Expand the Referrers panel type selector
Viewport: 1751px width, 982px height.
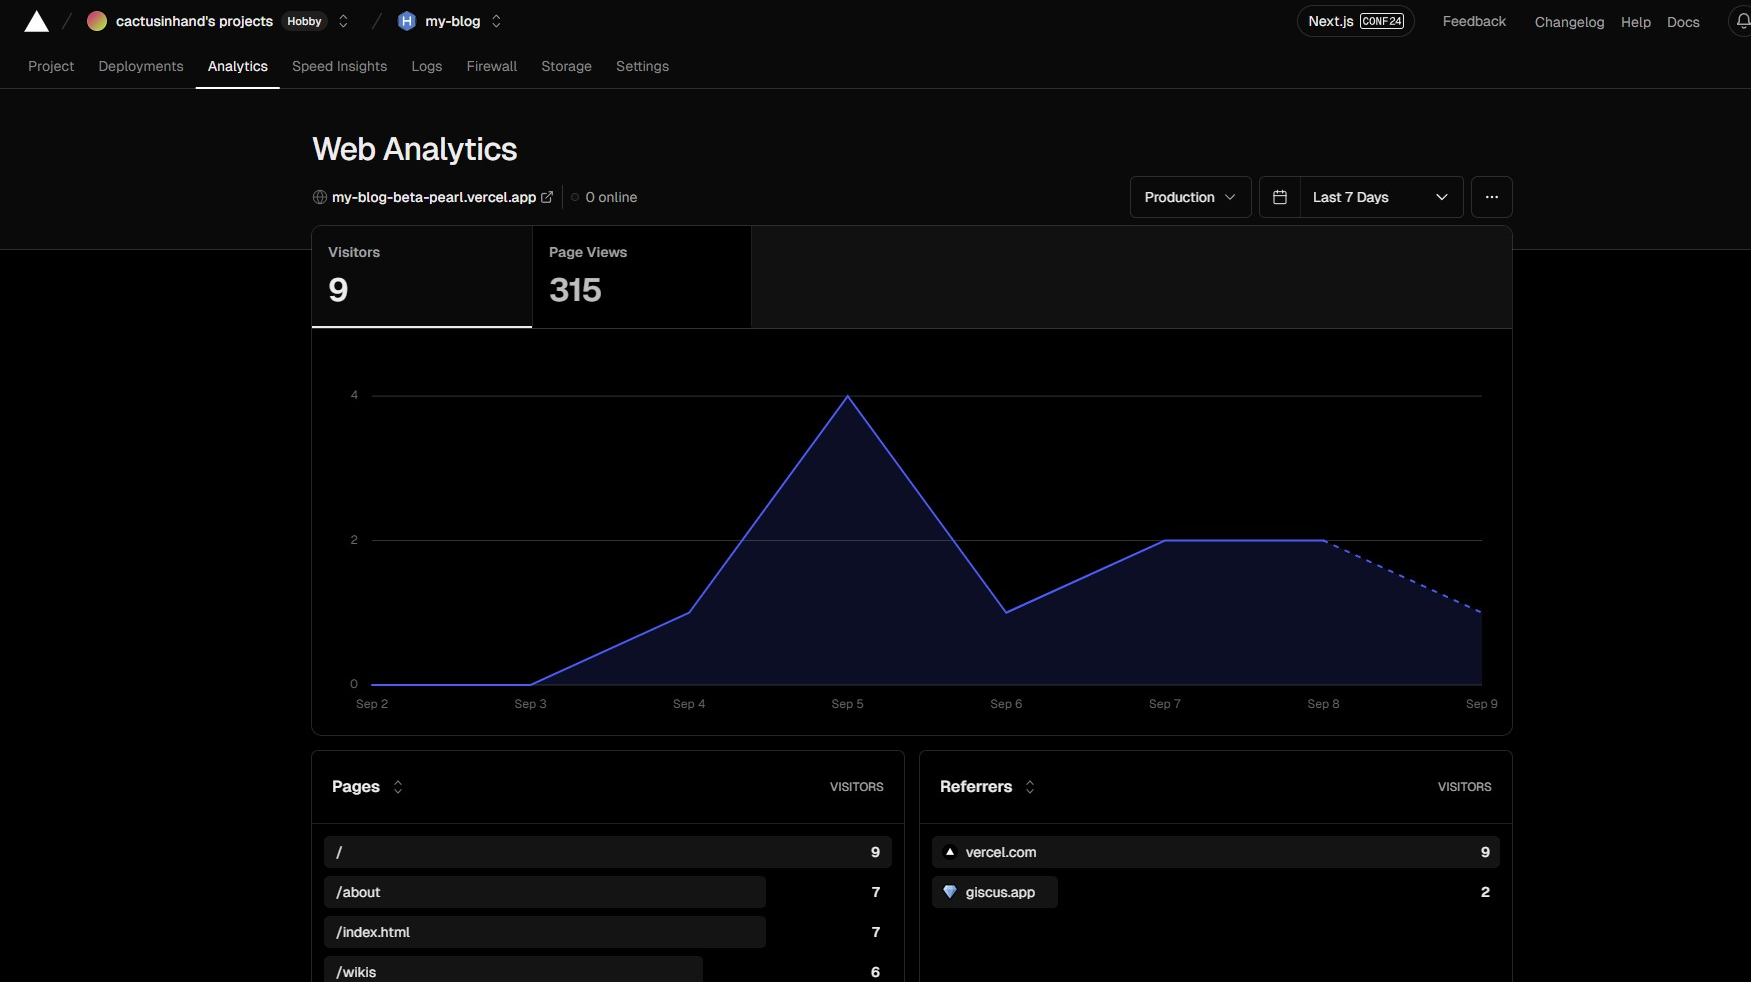tap(1030, 787)
